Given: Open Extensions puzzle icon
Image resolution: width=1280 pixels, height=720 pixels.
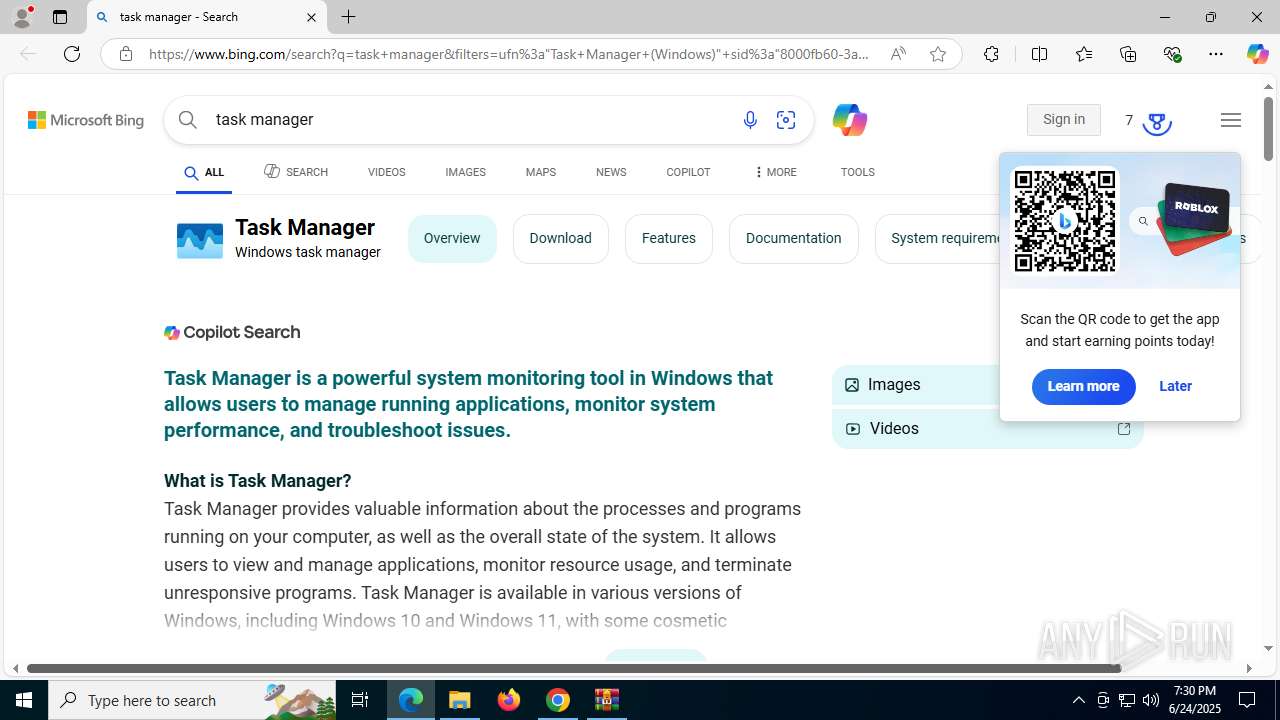Looking at the screenshot, I should tap(991, 54).
